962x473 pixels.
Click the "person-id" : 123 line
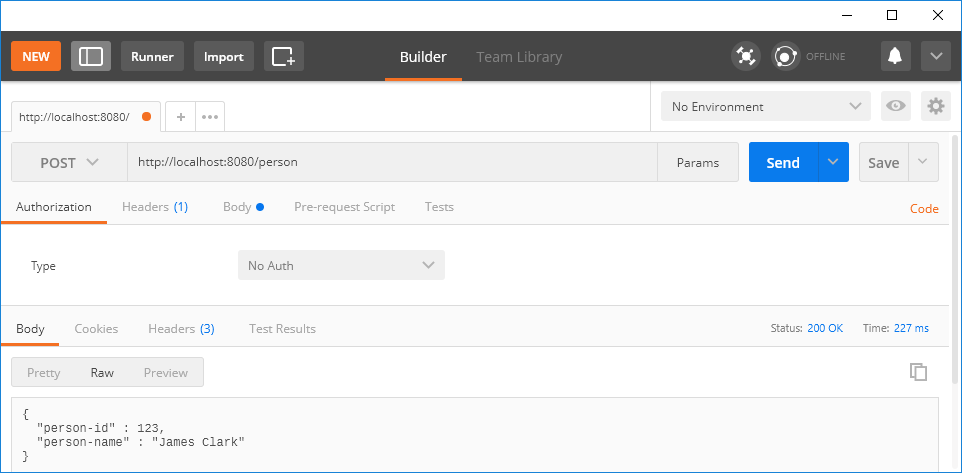[x=101, y=428]
